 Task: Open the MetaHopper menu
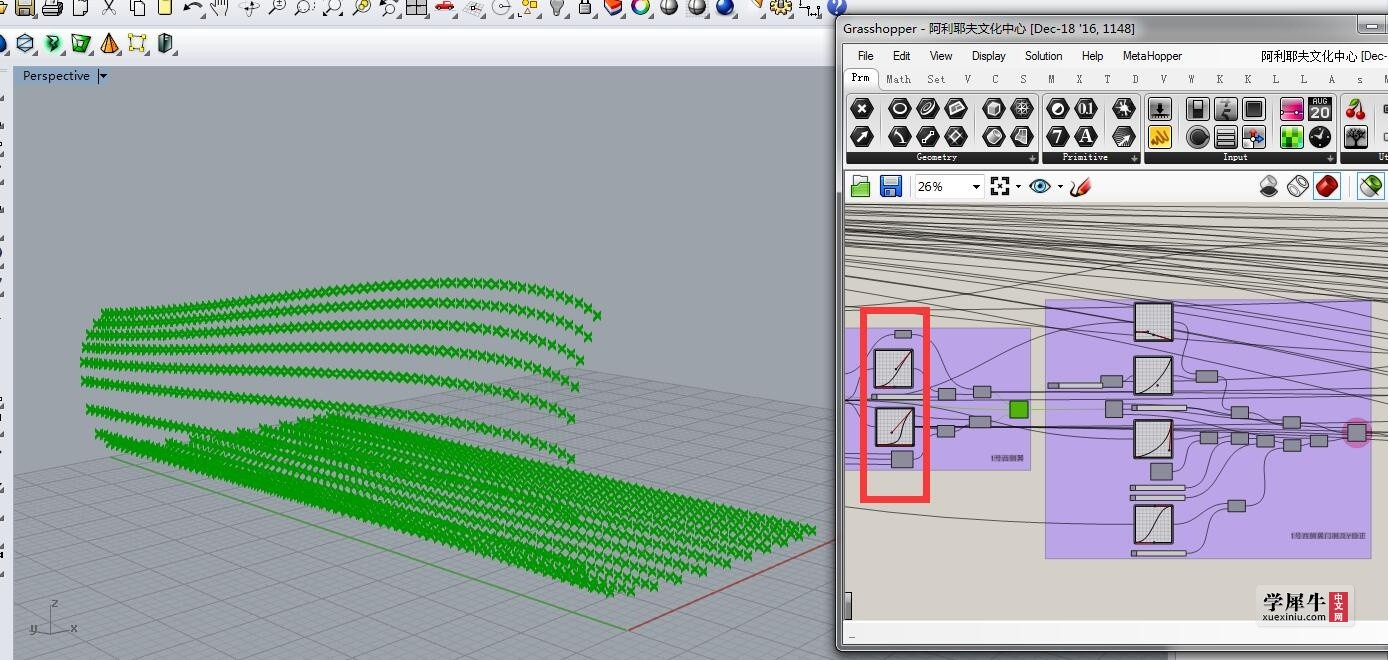[1152, 56]
